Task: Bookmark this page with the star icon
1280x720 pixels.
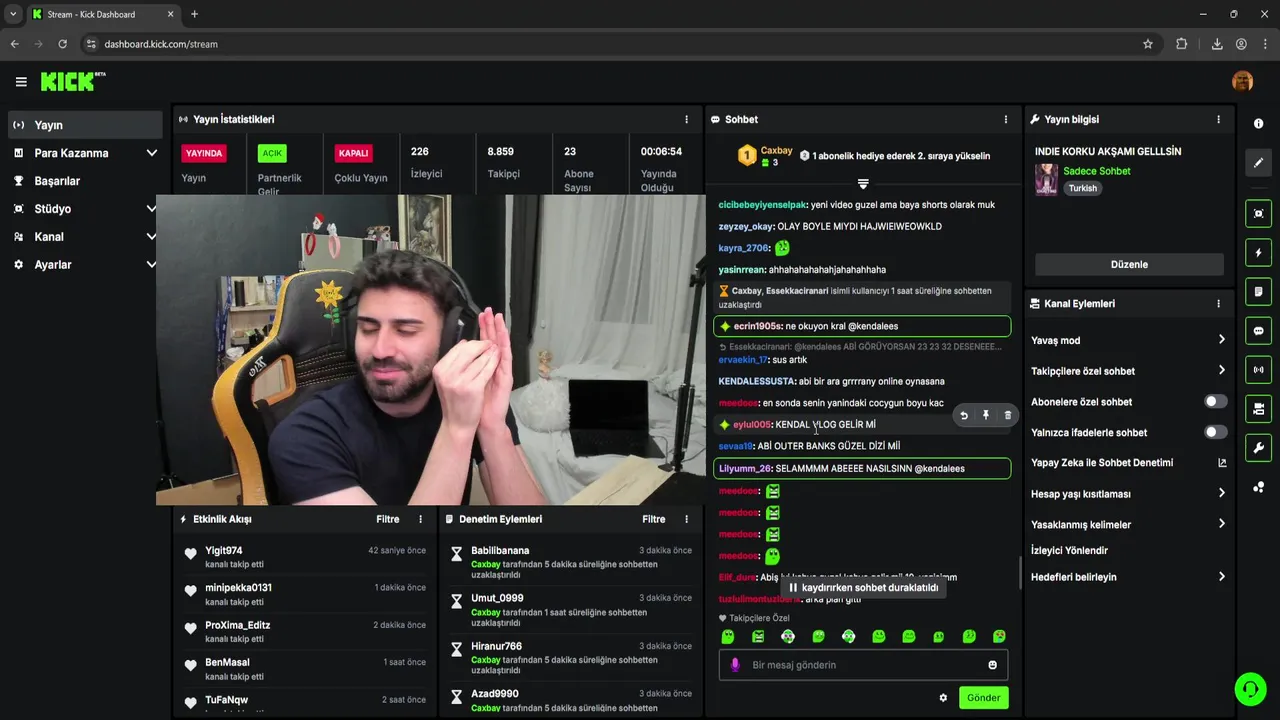Action: coord(1148,44)
